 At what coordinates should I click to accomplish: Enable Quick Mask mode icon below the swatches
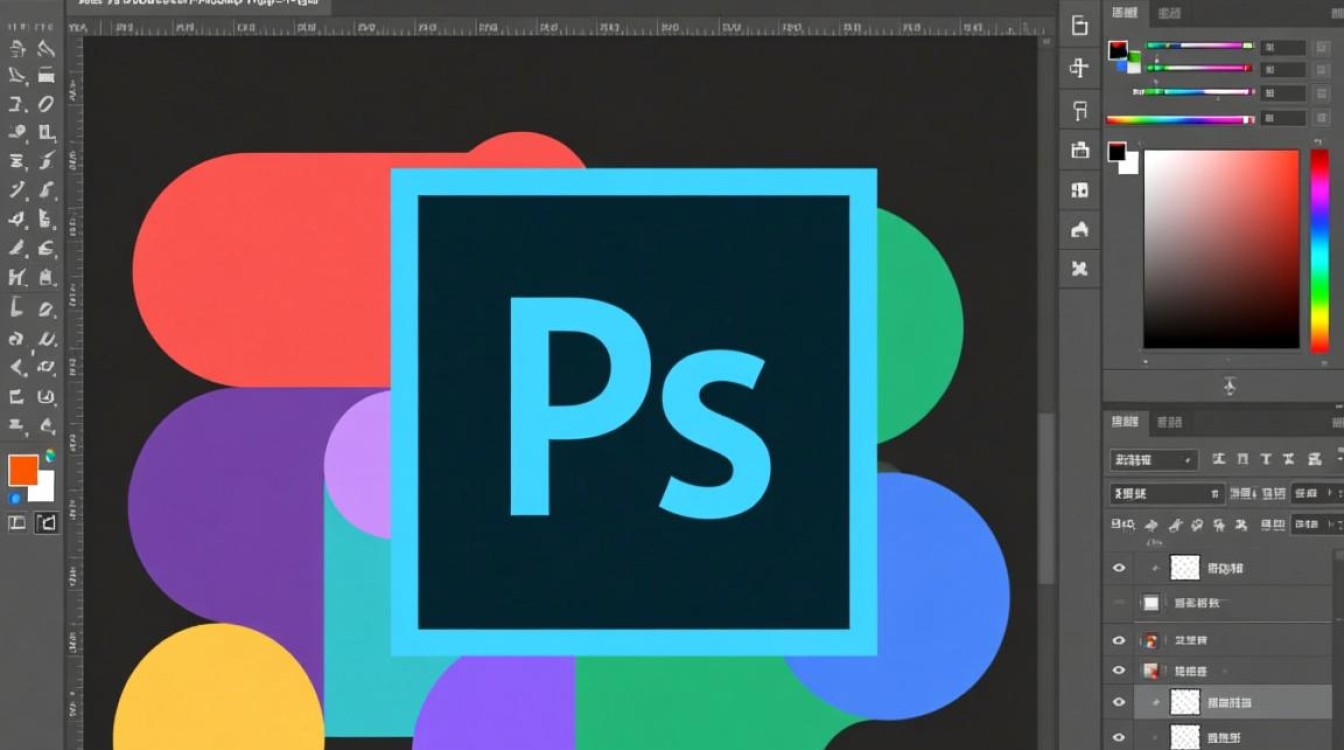pyautogui.click(x=46, y=523)
